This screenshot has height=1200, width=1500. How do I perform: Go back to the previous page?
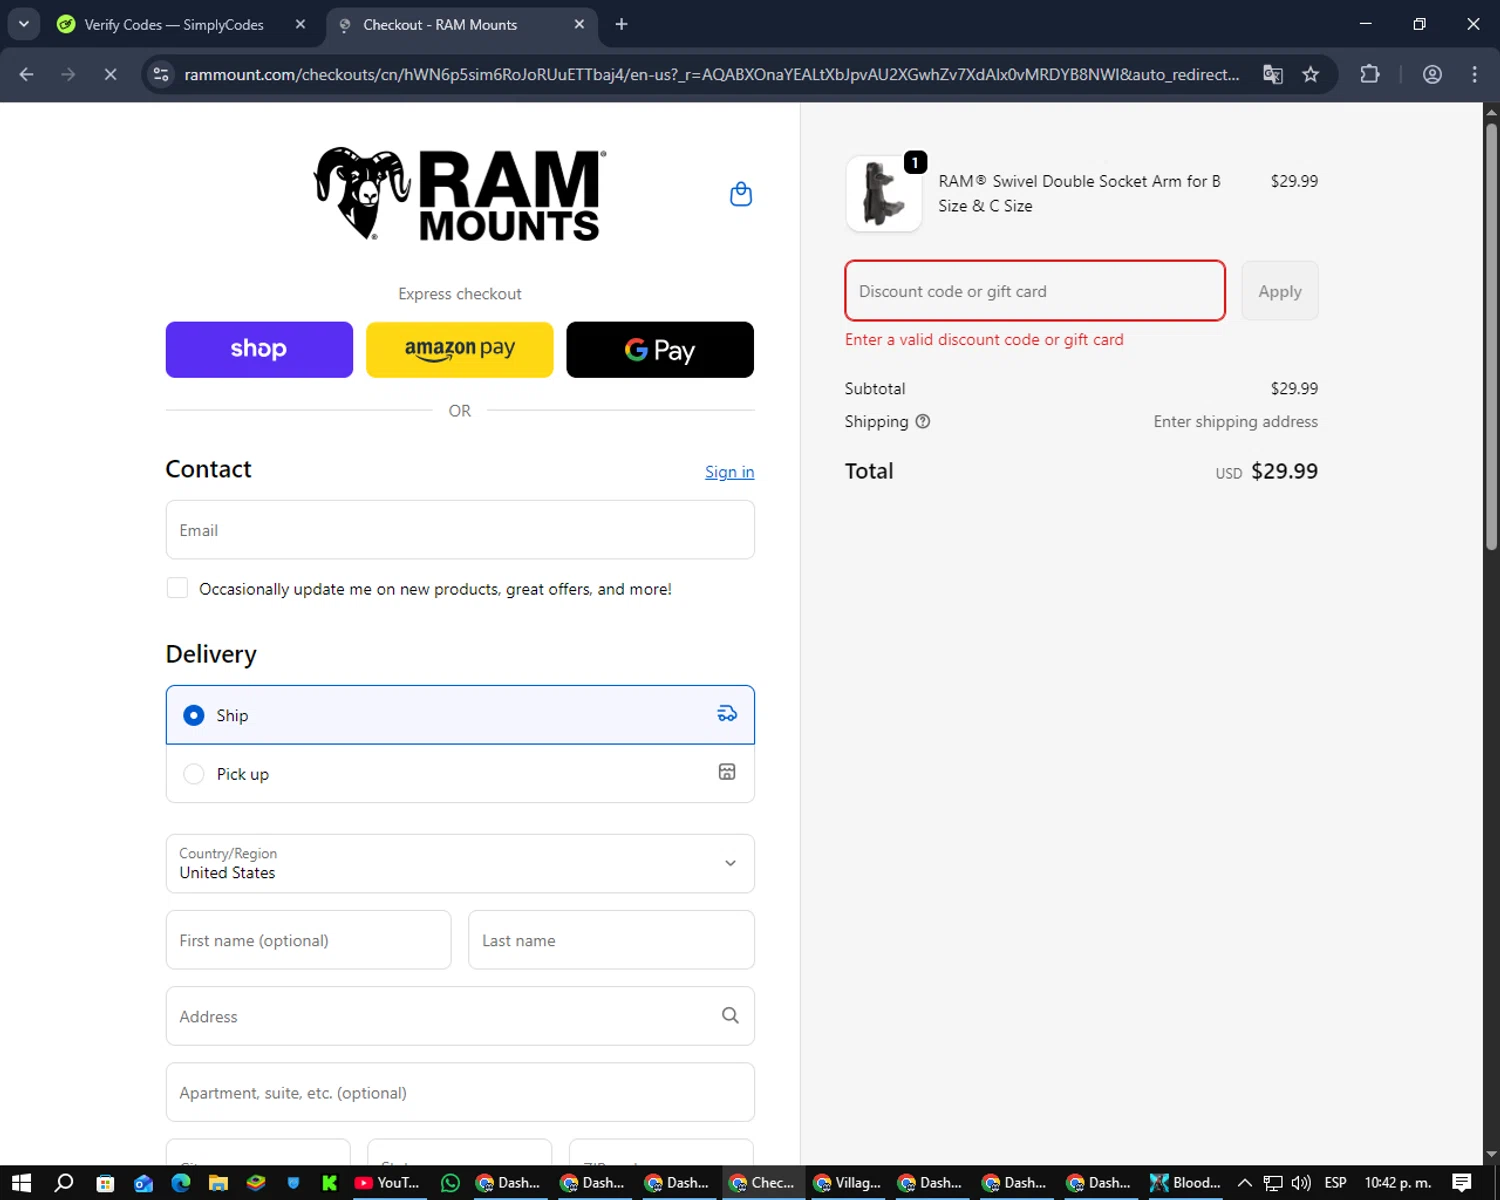click(x=27, y=74)
